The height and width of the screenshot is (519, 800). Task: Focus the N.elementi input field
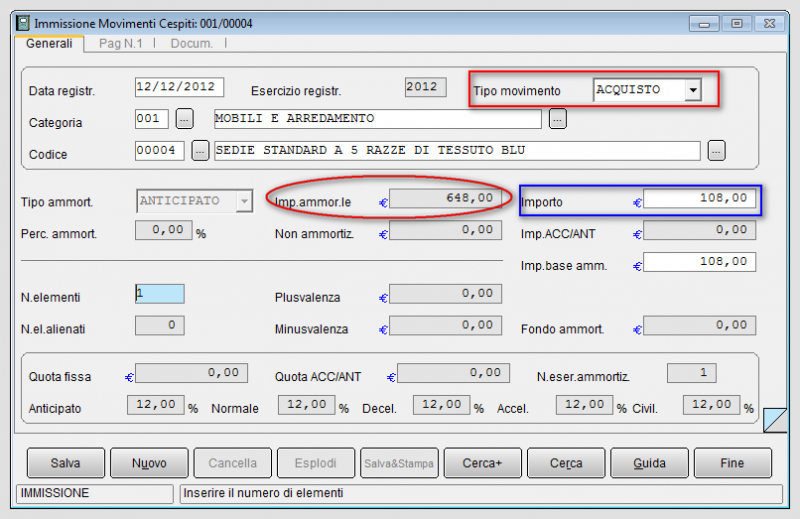[x=160, y=294]
